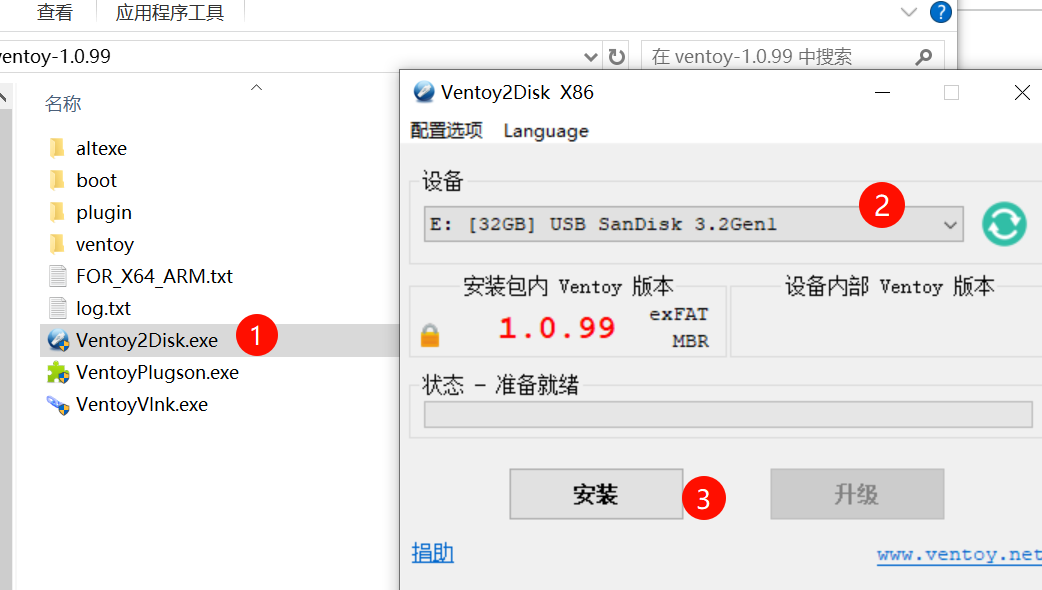
Task: Click the Explorer search box
Action: pos(792,56)
